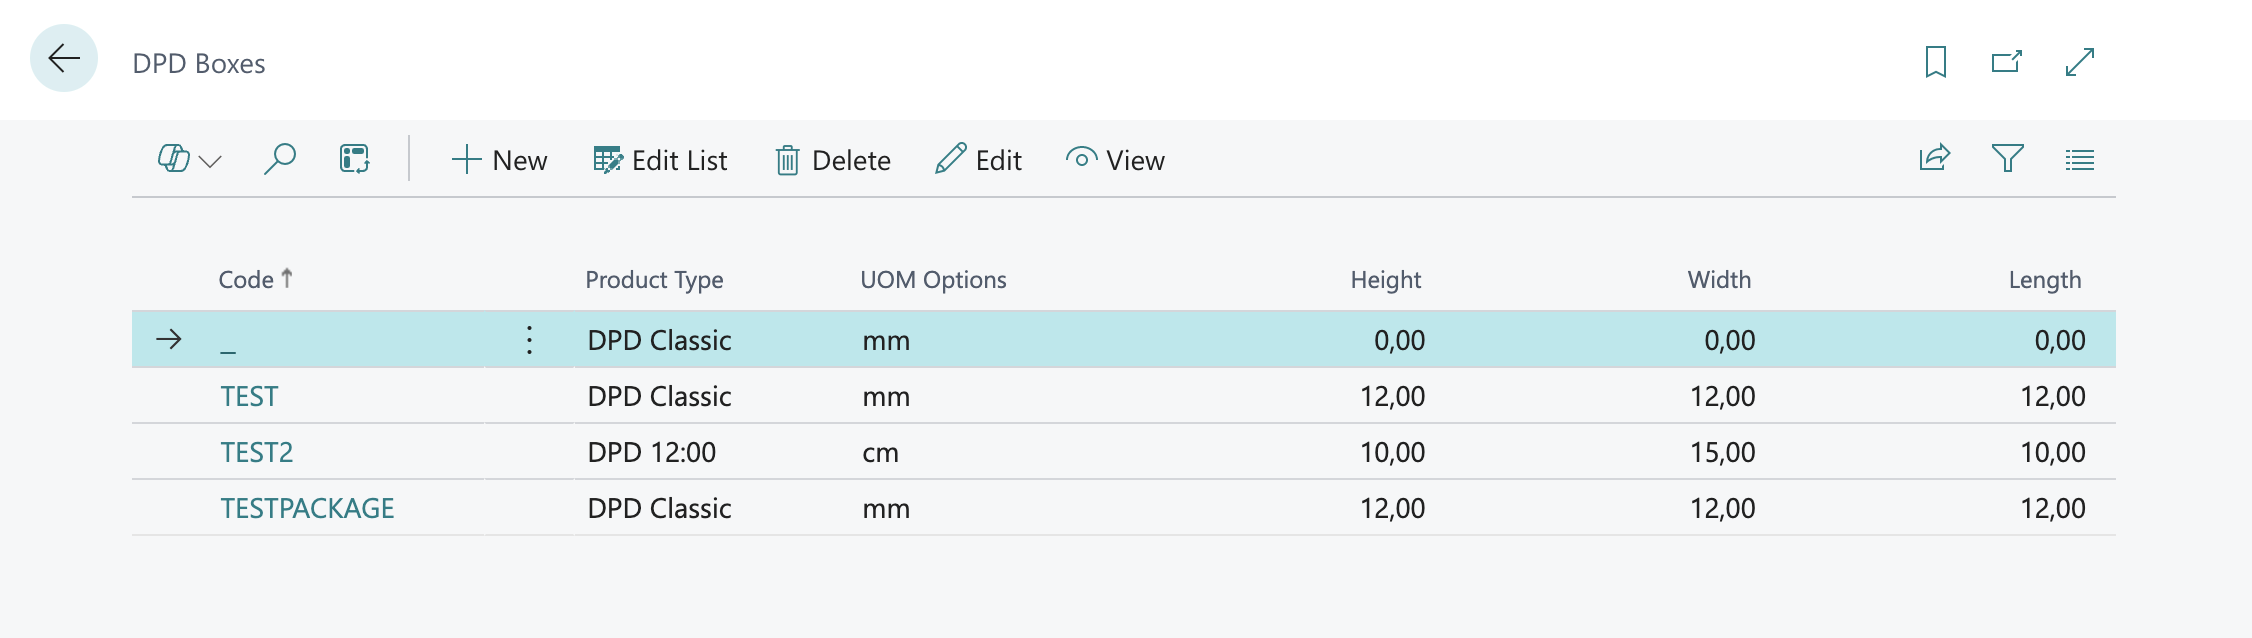Click the back arrow button
This screenshot has width=2252, height=638.
[x=64, y=59]
